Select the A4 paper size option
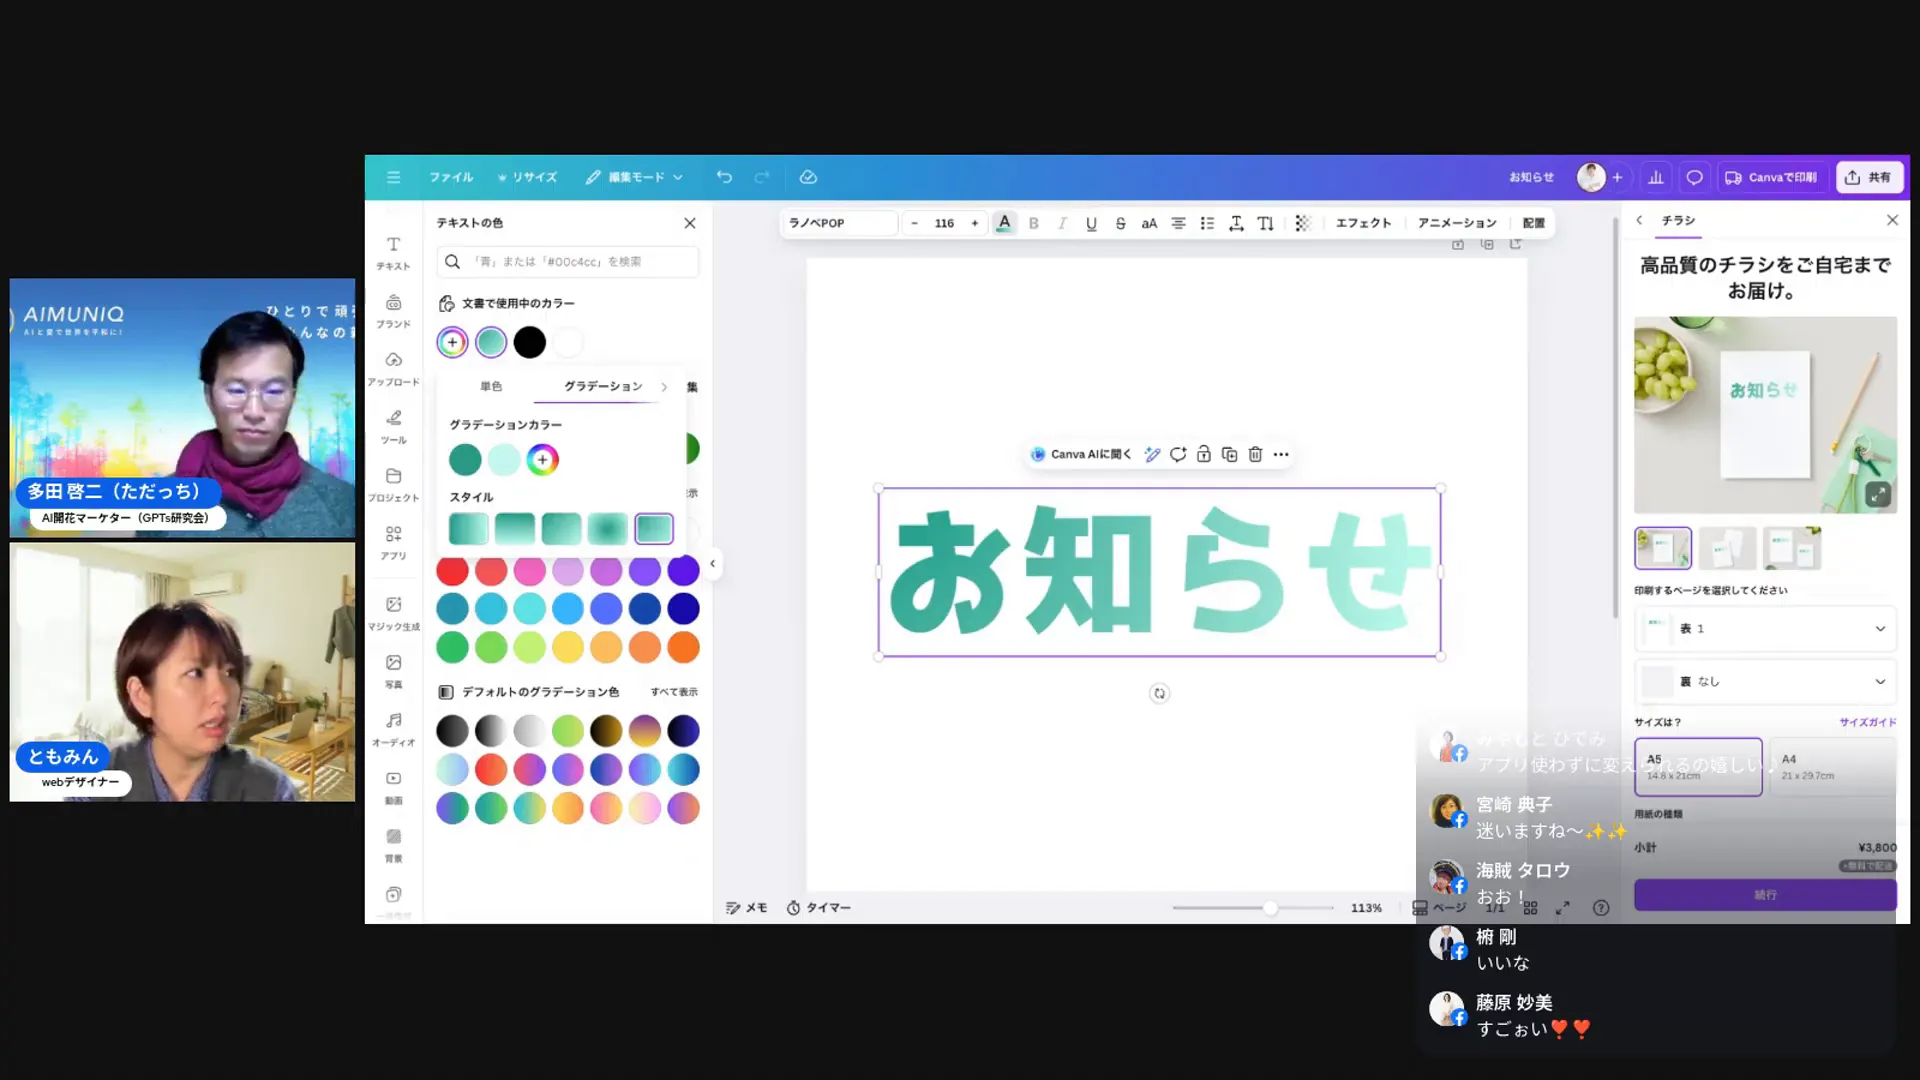Image resolution: width=1920 pixels, height=1080 pixels. click(x=1832, y=767)
